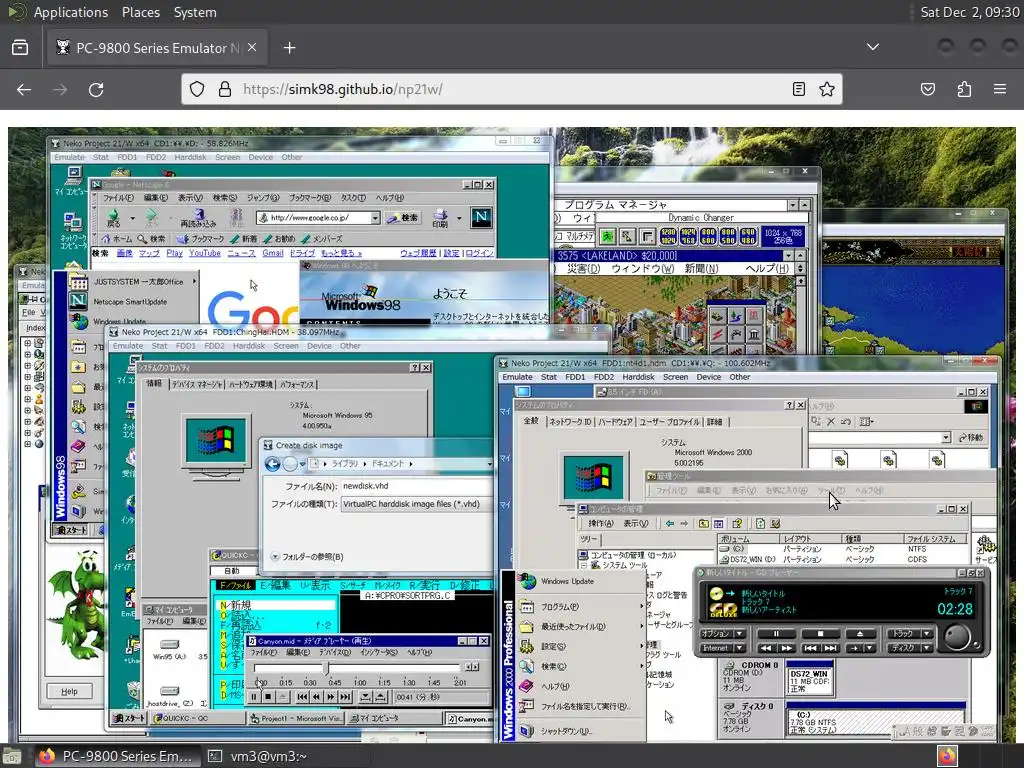Select 640x480 icon in Dynamic Changer
The image size is (1024, 768).
(x=748, y=236)
